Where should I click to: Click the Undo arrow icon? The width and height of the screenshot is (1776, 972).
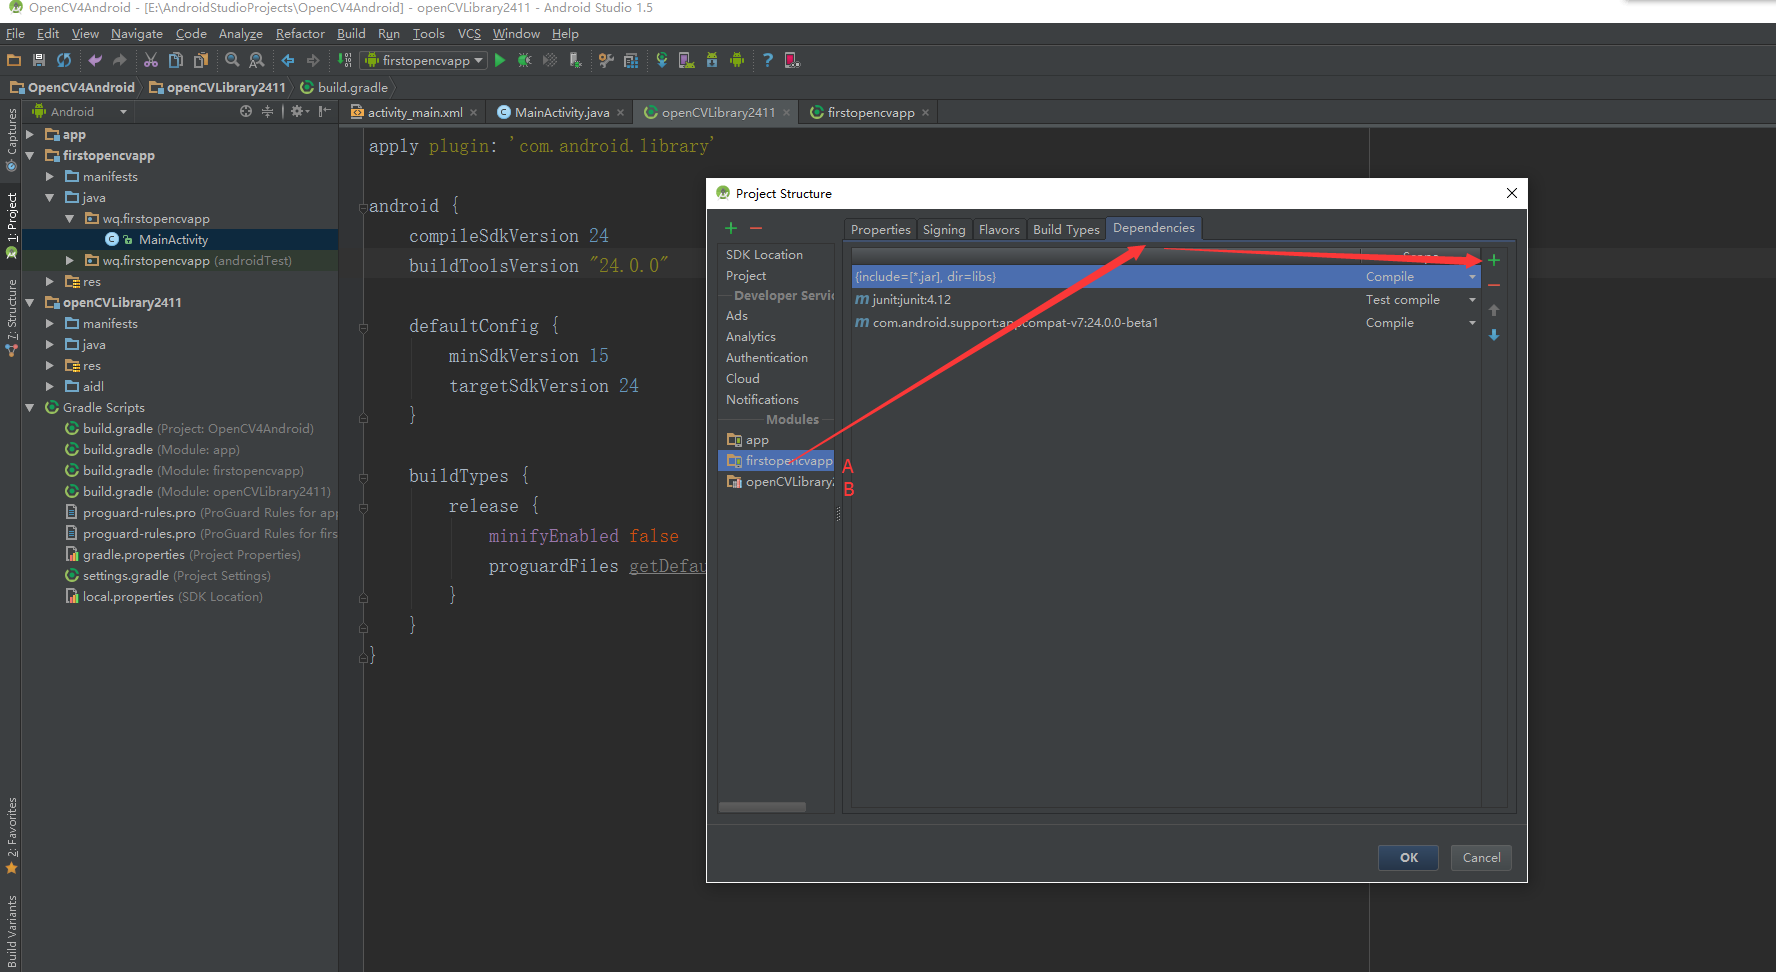[95, 60]
